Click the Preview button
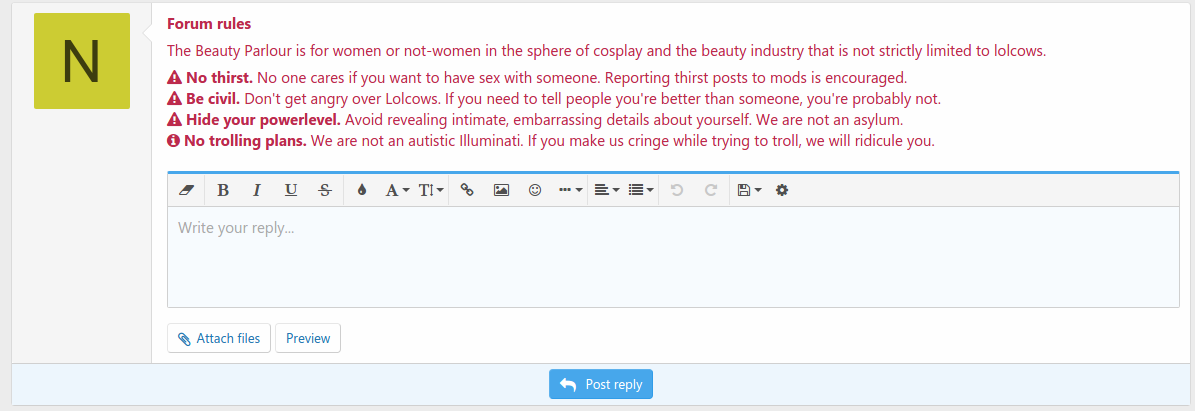Image resolution: width=1195 pixels, height=411 pixels. click(308, 339)
